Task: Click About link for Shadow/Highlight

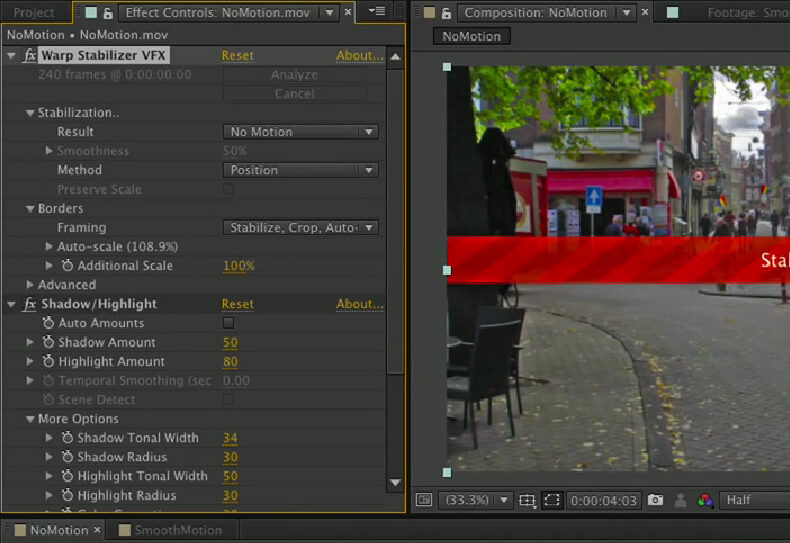Action: pyautogui.click(x=359, y=304)
